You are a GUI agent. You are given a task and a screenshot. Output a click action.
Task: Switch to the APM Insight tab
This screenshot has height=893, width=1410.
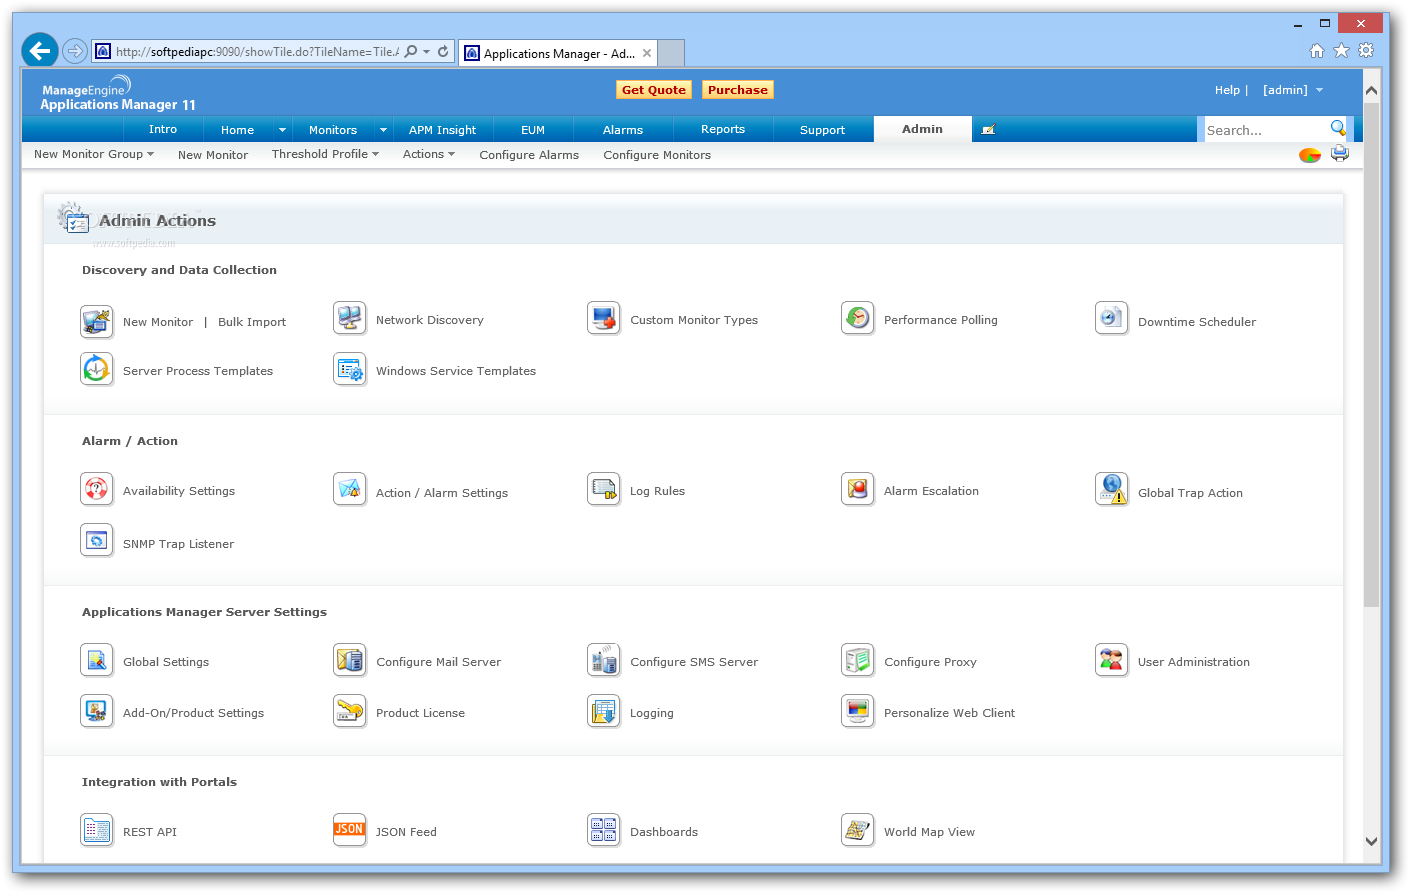tap(442, 130)
